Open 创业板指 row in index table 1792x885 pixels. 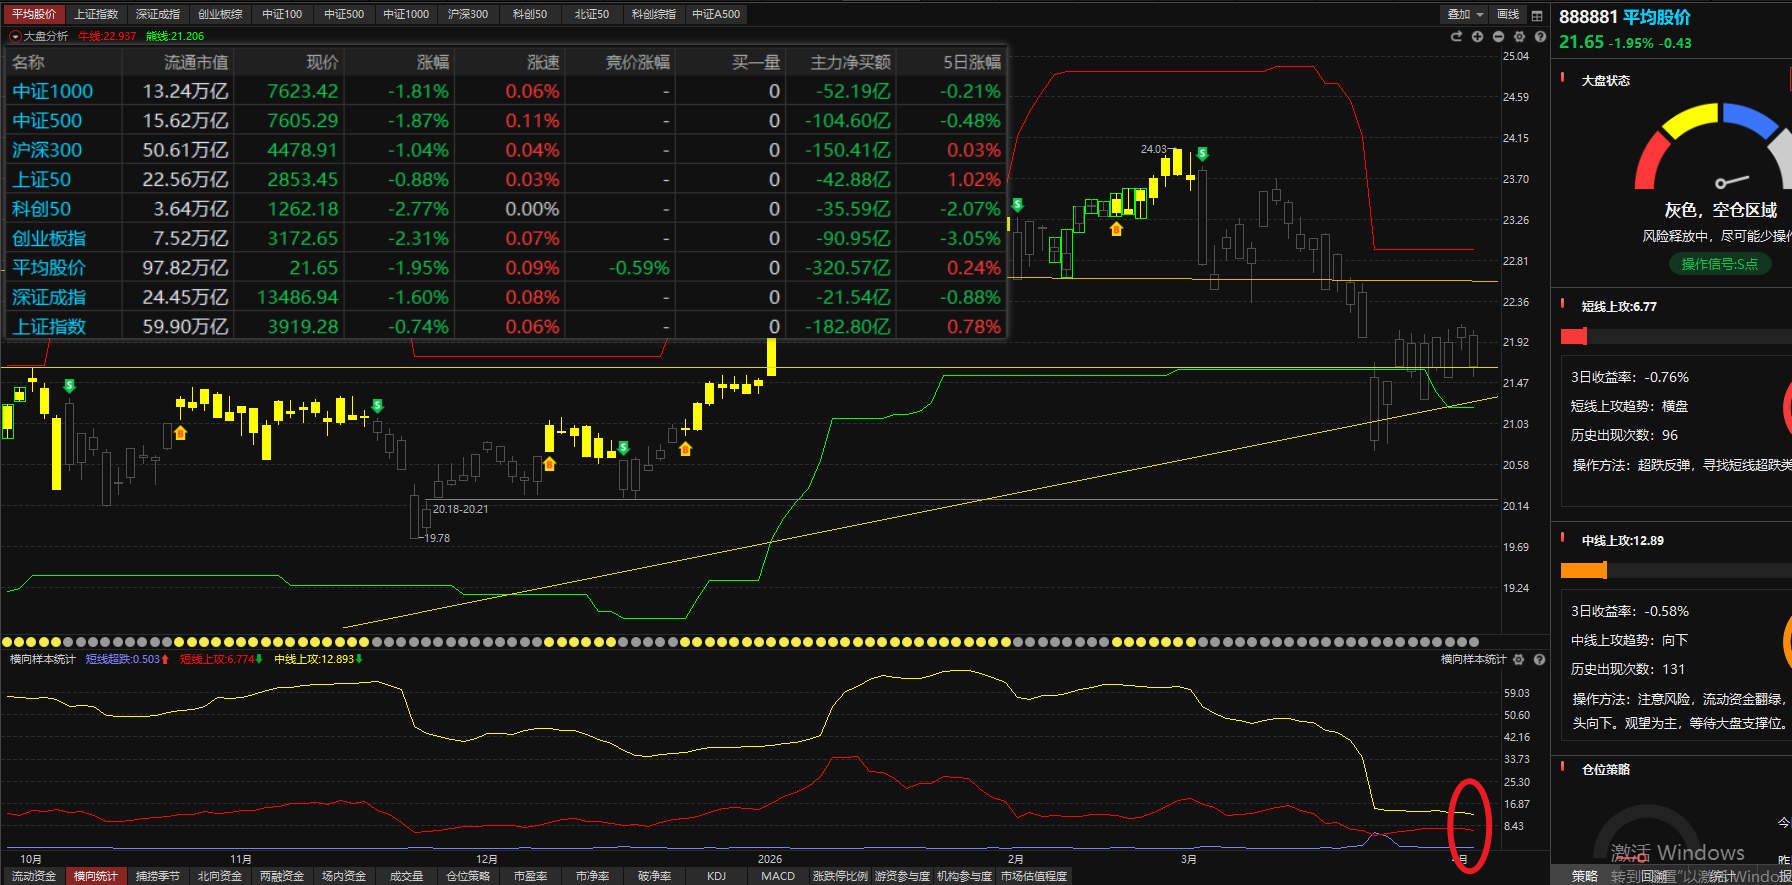[x=49, y=239]
